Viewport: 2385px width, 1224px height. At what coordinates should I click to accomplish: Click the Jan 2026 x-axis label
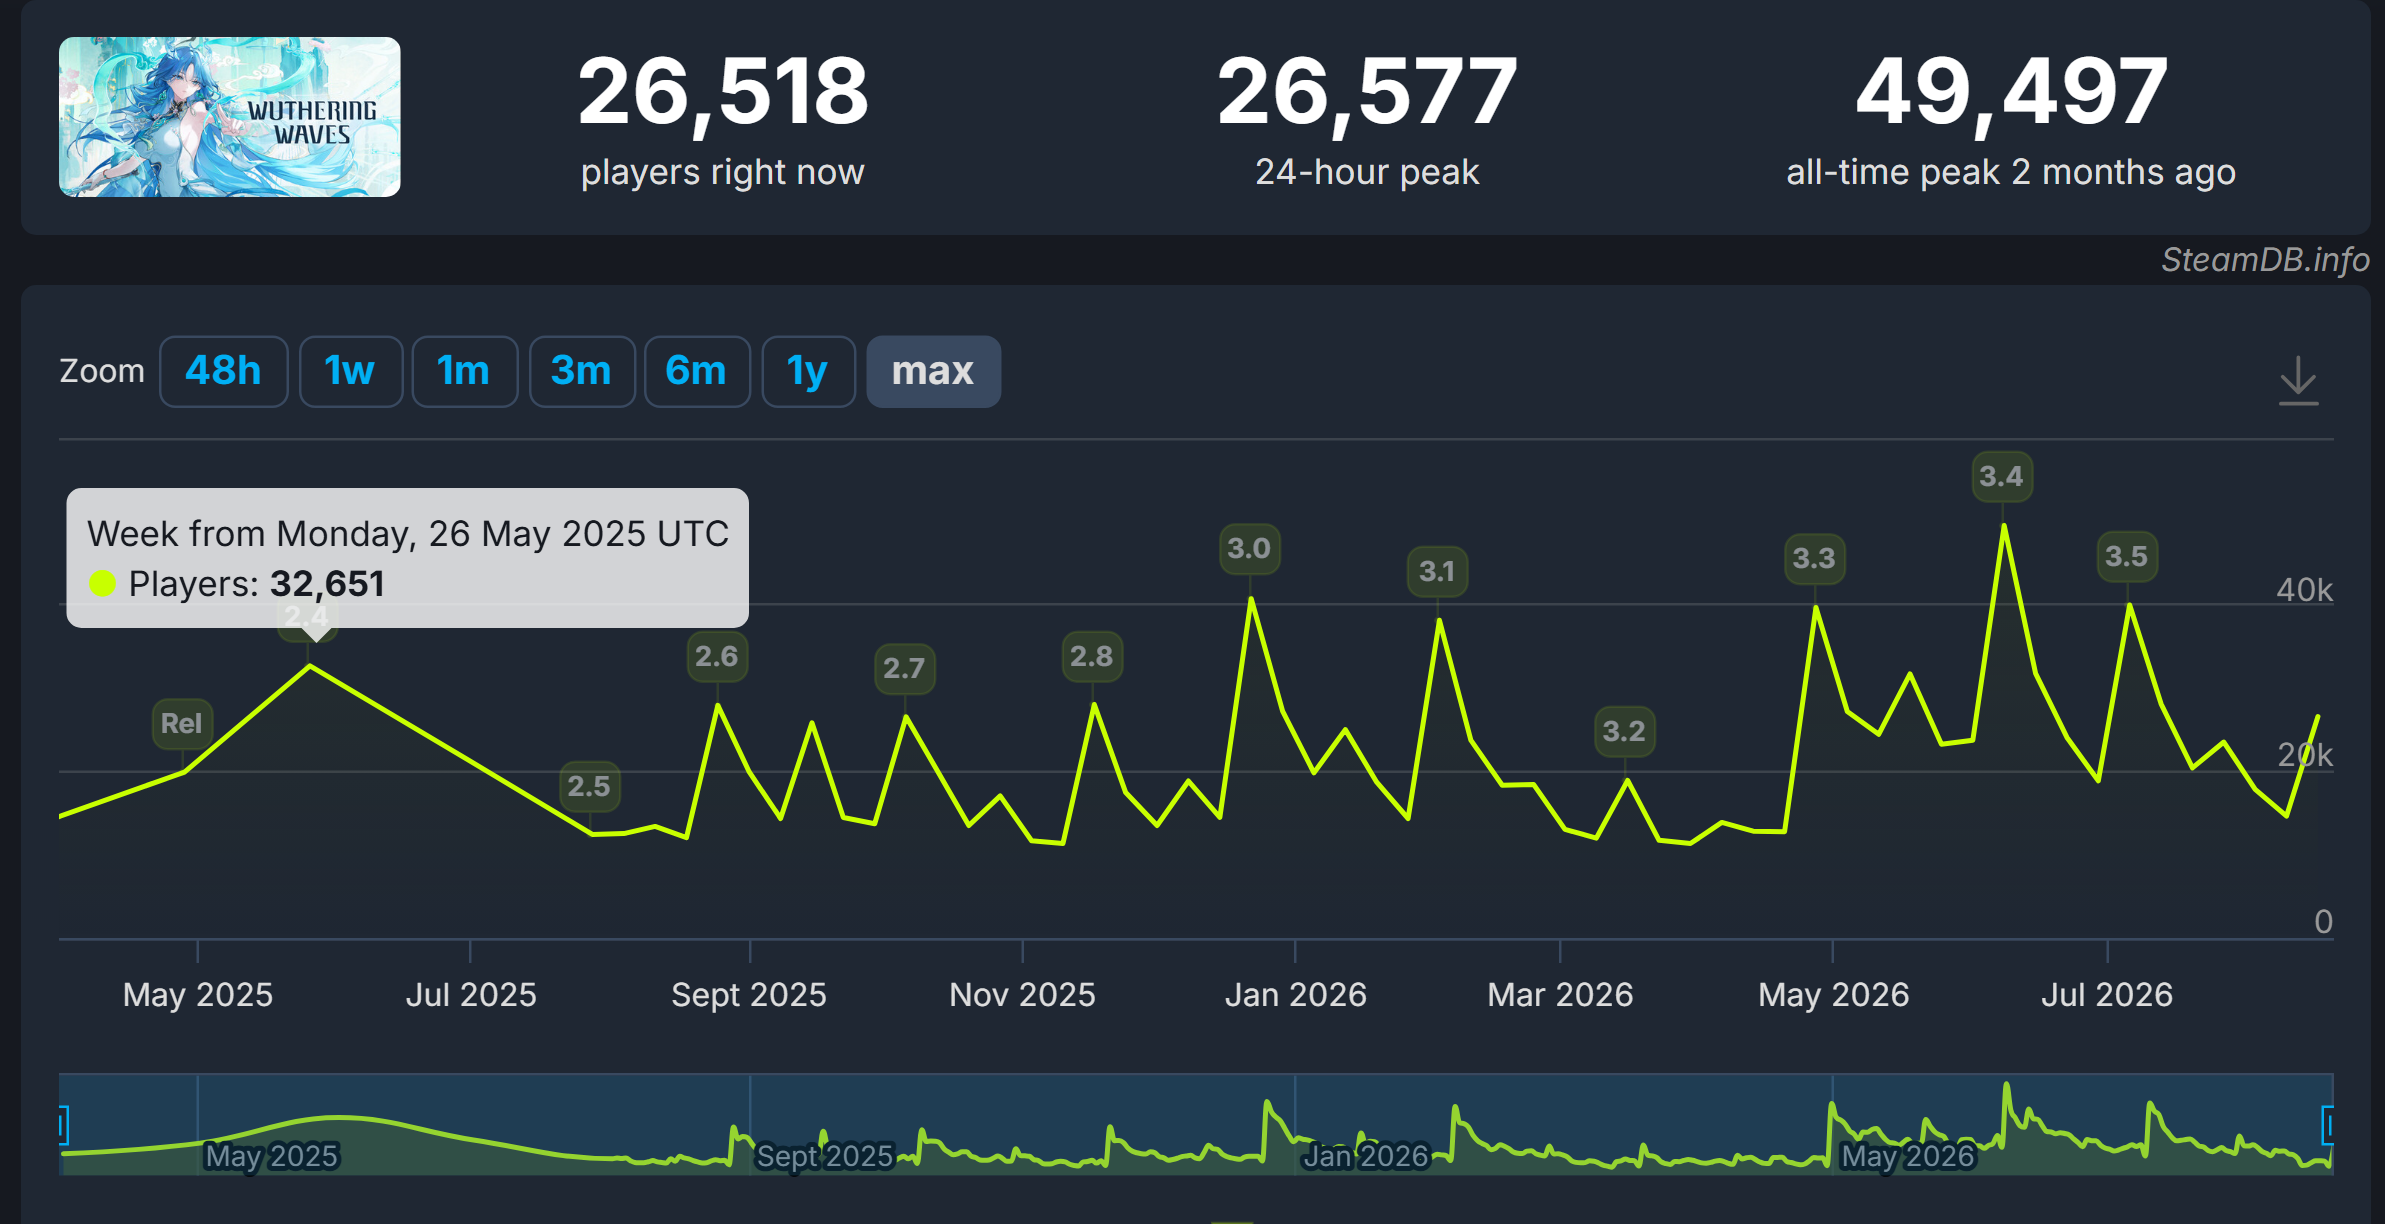[1296, 995]
